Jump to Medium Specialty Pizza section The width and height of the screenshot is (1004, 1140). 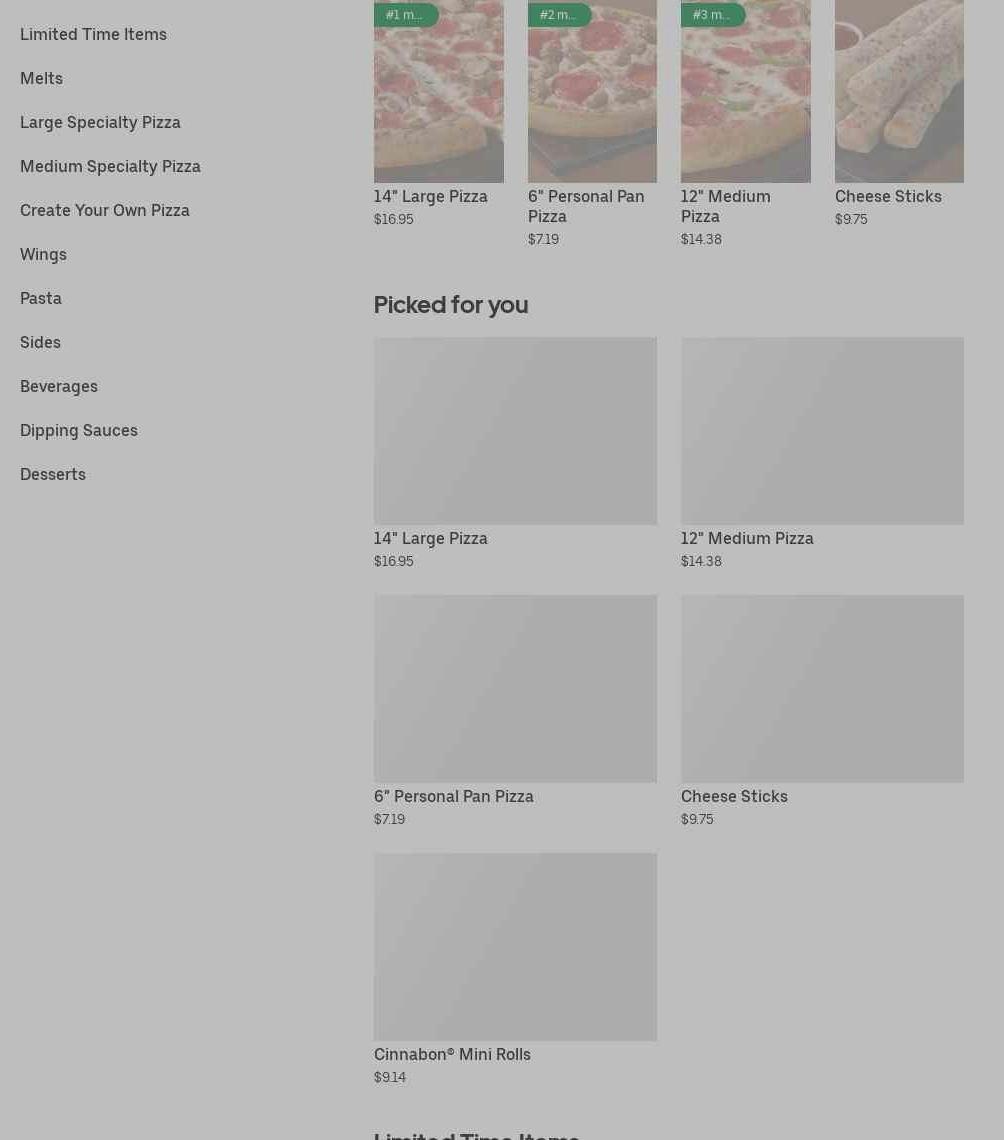[110, 166]
